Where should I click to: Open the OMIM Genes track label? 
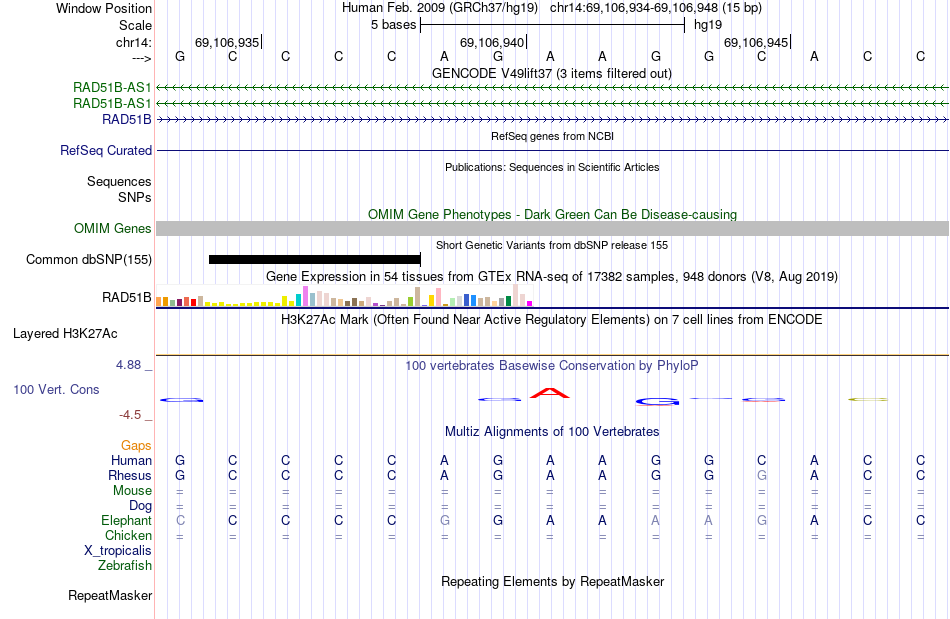click(x=113, y=228)
